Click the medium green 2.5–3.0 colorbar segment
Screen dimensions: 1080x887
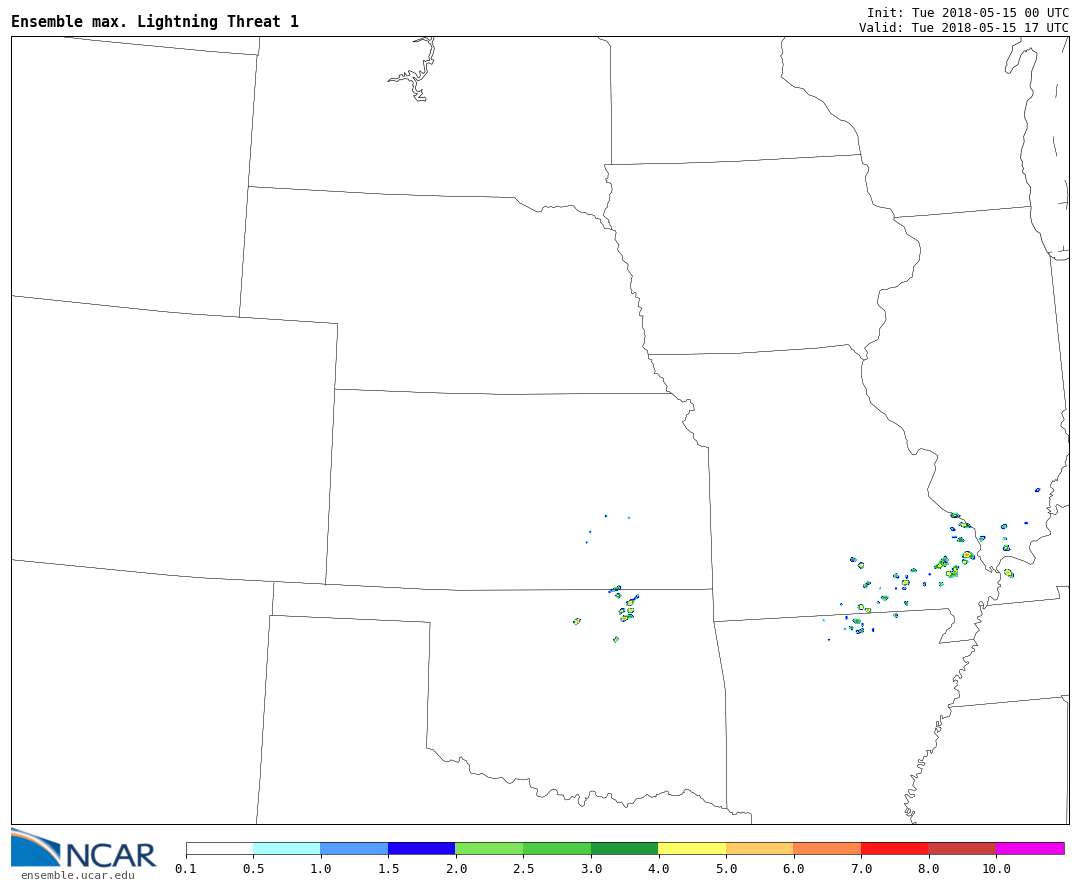tap(557, 848)
